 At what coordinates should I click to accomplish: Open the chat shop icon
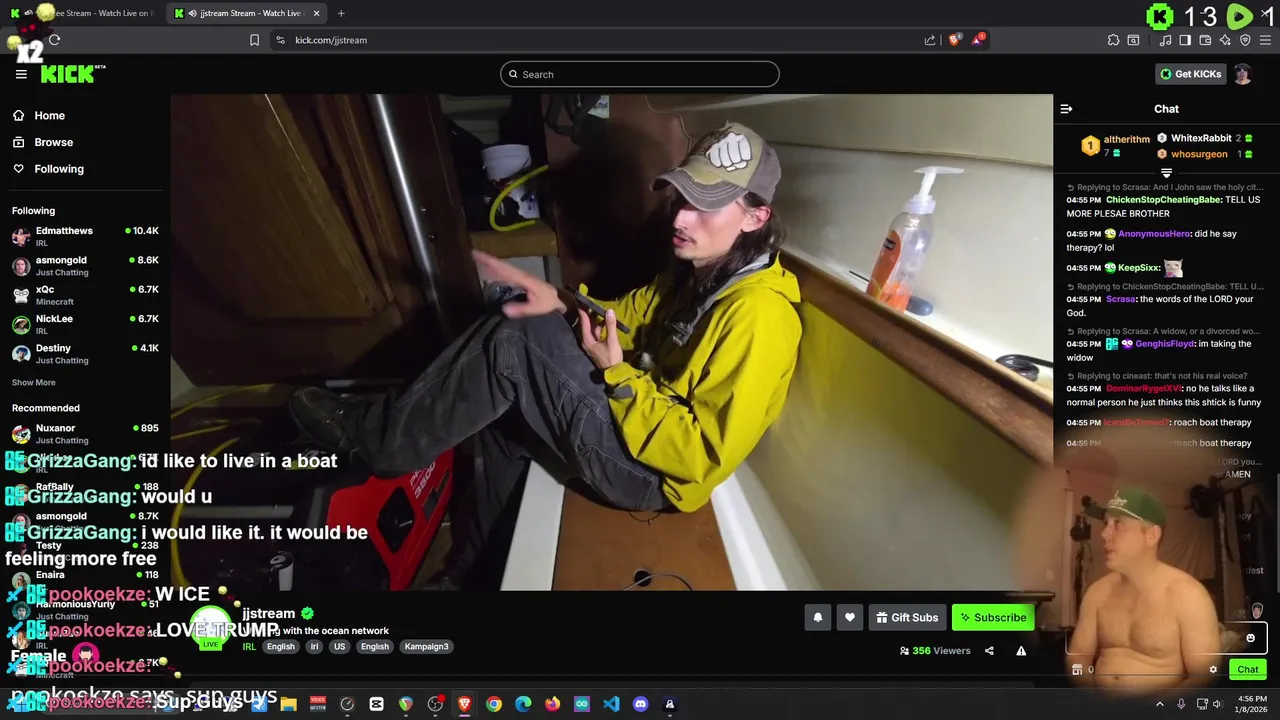[x=1077, y=670]
